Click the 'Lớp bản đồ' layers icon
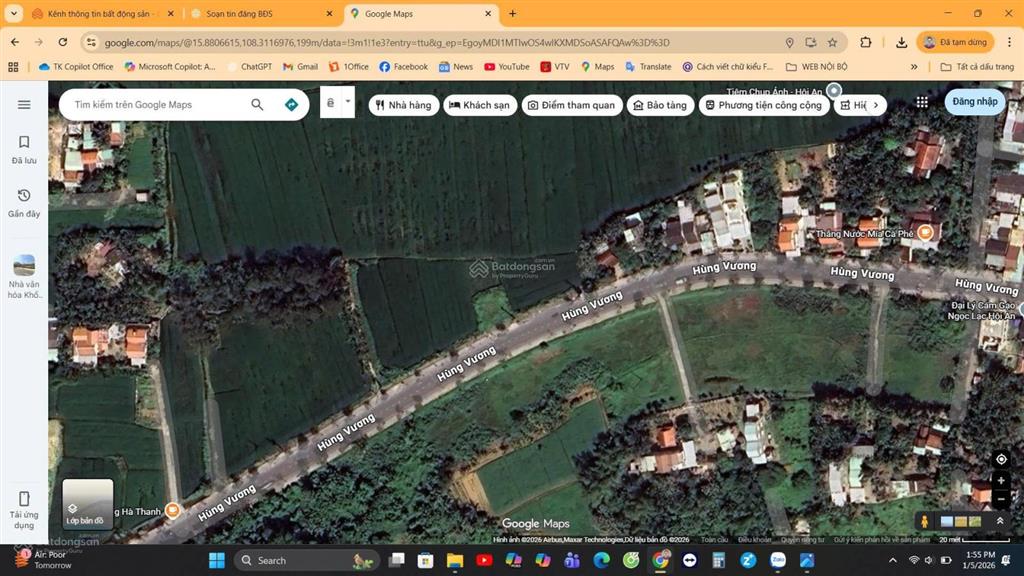This screenshot has height=576, width=1024. pos(87,505)
